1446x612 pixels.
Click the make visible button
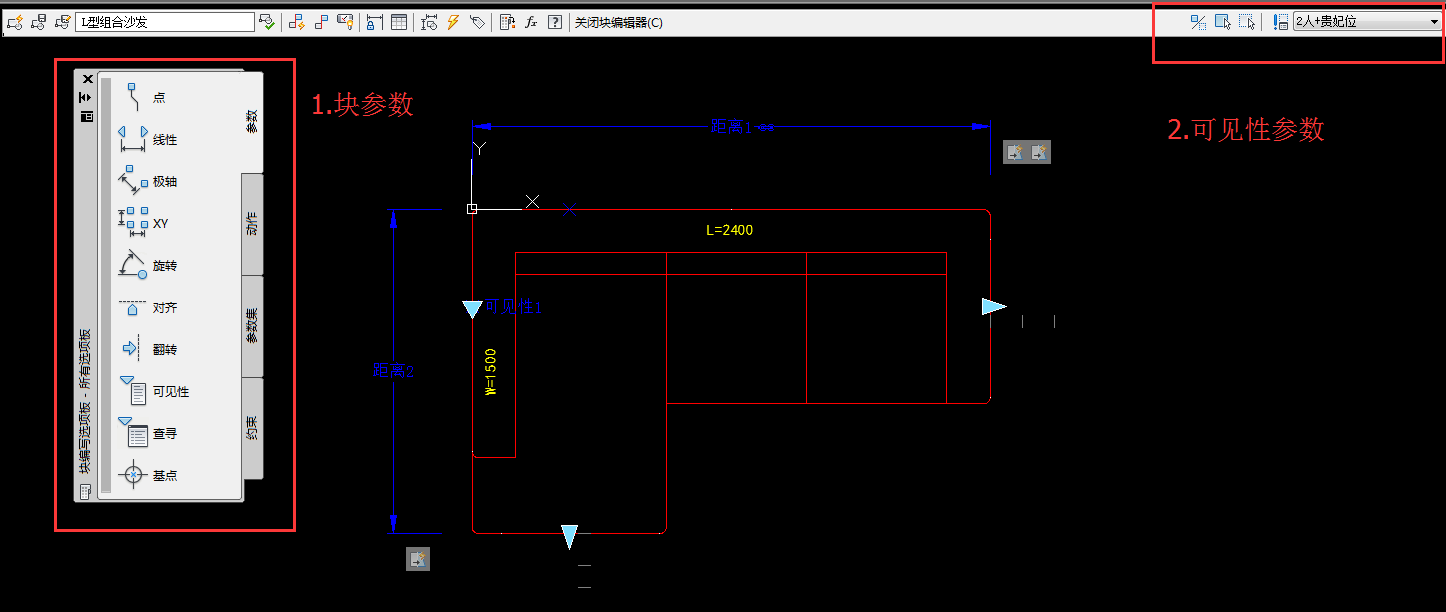pyautogui.click(x=1222, y=22)
